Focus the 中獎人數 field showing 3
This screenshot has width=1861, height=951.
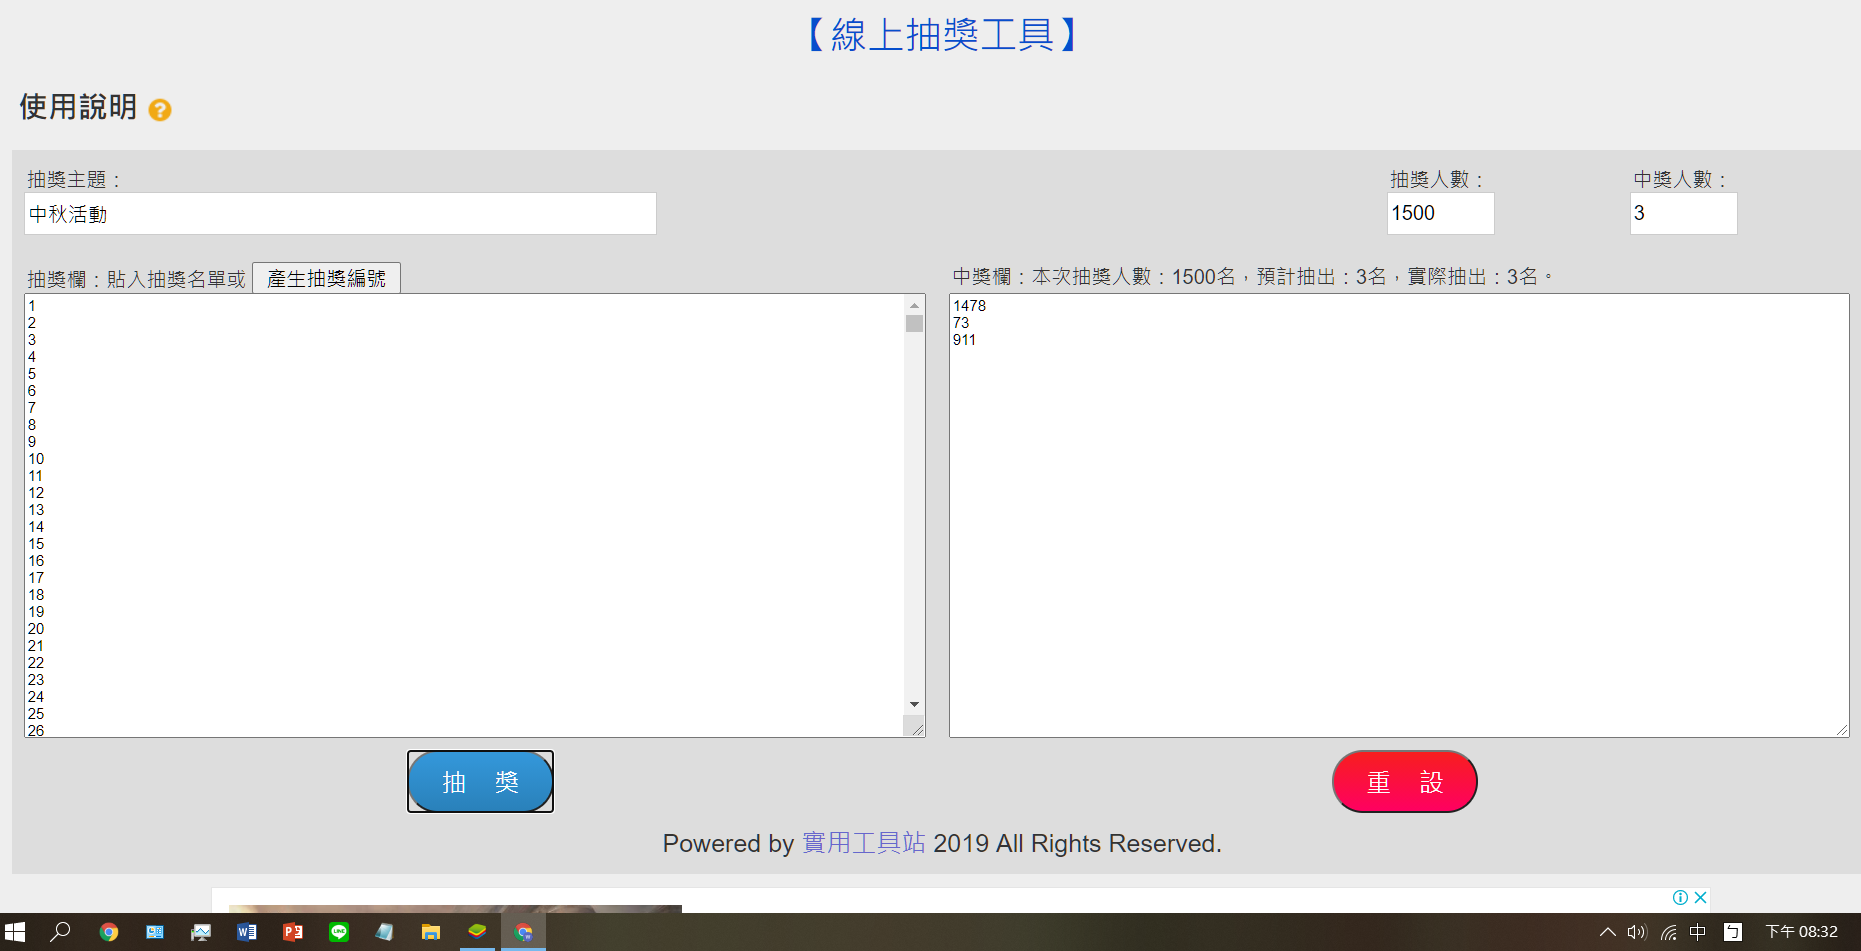click(1684, 213)
